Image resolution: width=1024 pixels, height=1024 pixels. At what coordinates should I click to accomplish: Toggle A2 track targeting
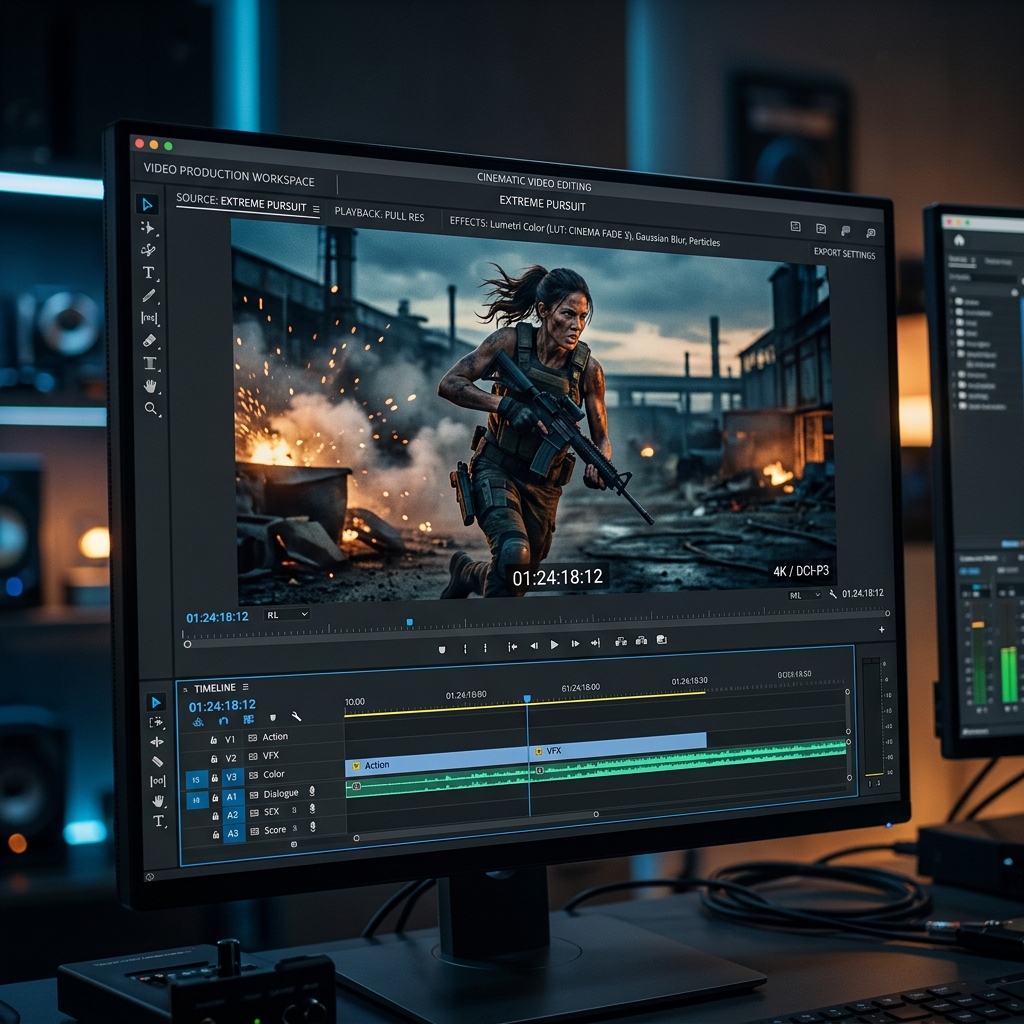pyautogui.click(x=232, y=815)
